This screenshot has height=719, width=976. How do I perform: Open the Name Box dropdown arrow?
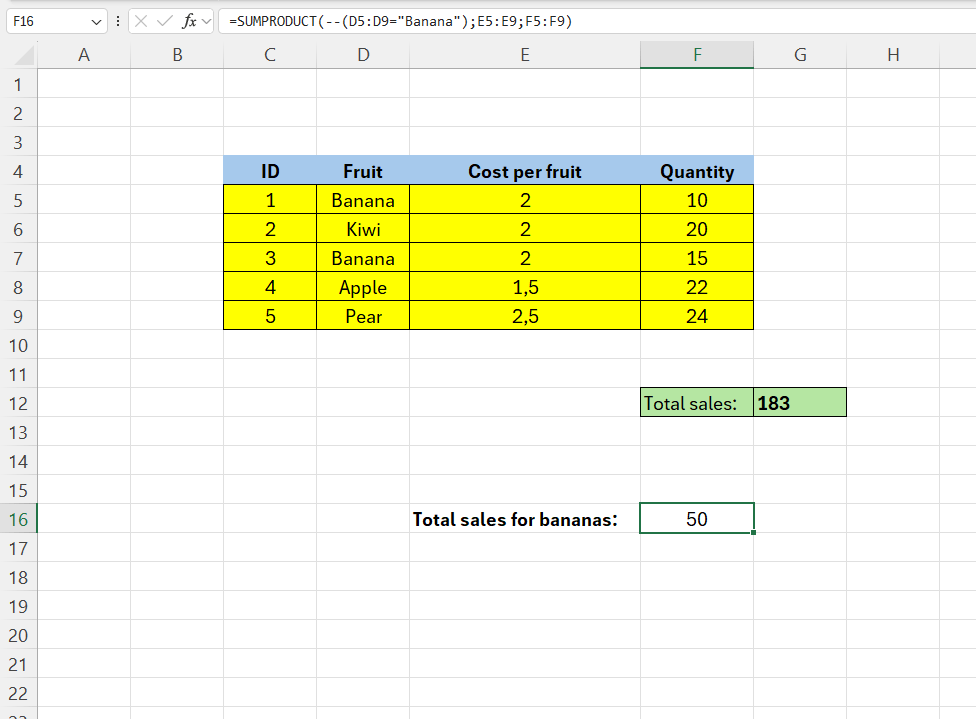point(96,21)
